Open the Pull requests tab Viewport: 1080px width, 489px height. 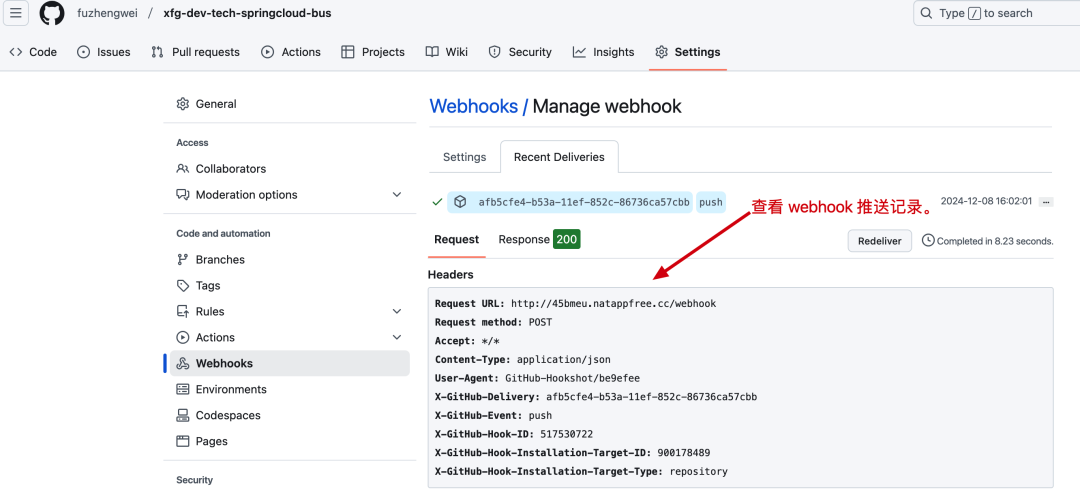click(196, 52)
